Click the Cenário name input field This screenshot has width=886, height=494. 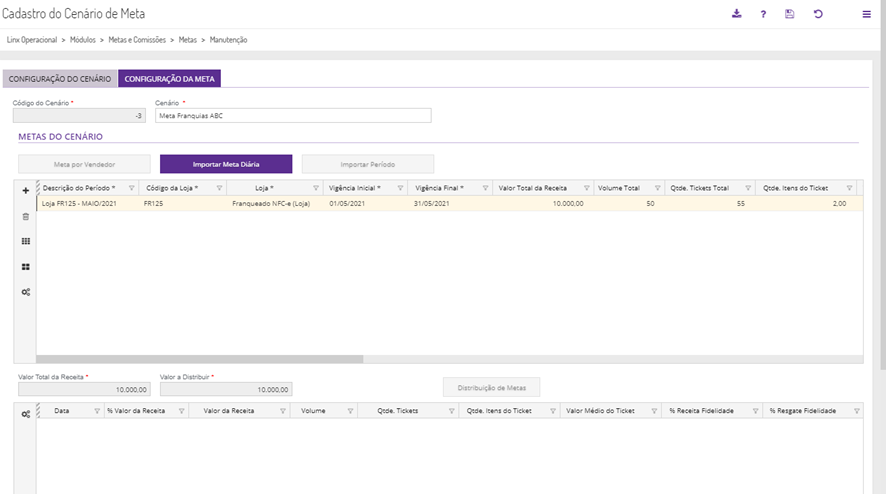tap(293, 115)
